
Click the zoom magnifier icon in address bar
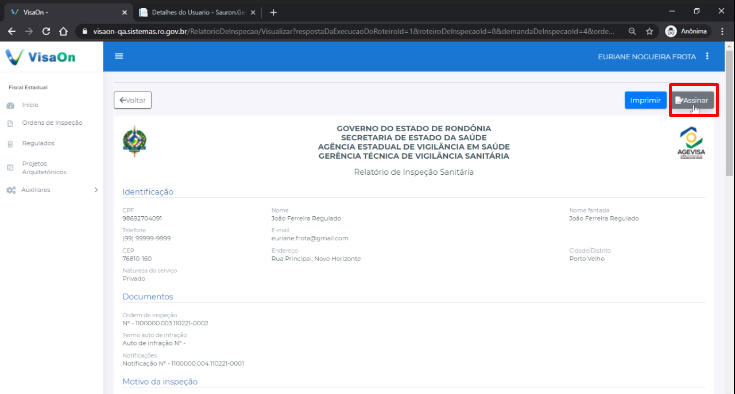[632, 31]
